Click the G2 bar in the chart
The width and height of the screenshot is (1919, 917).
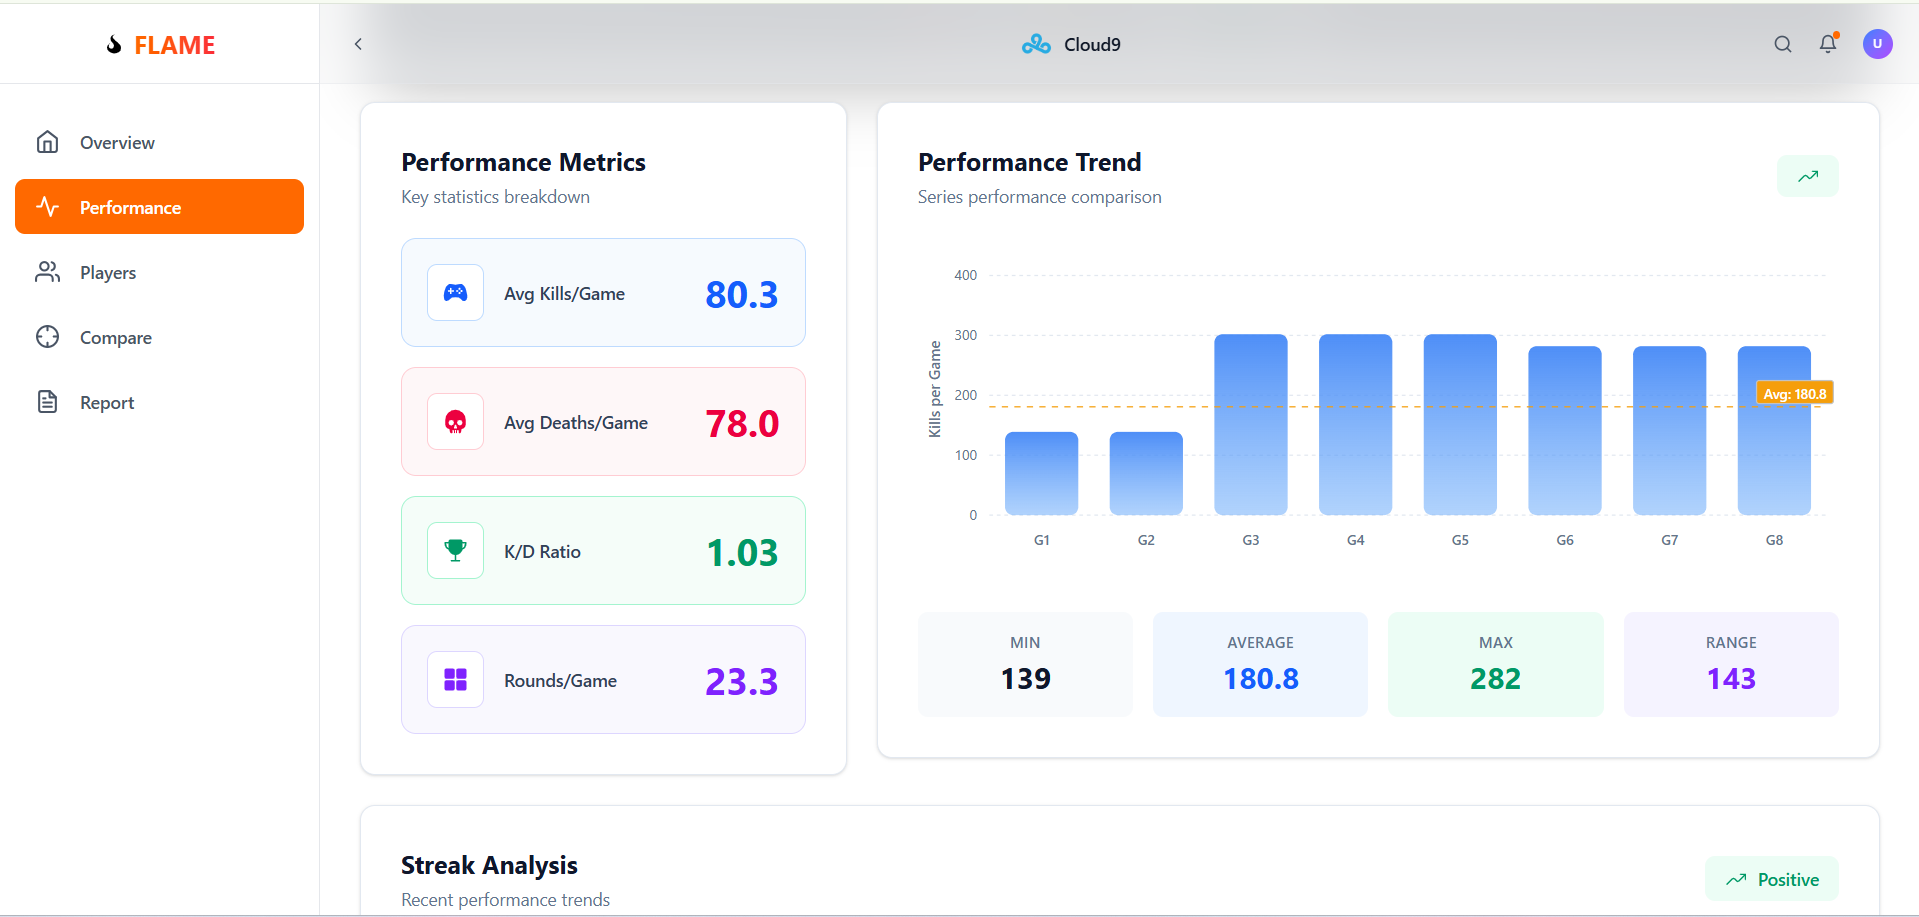[x=1146, y=474]
